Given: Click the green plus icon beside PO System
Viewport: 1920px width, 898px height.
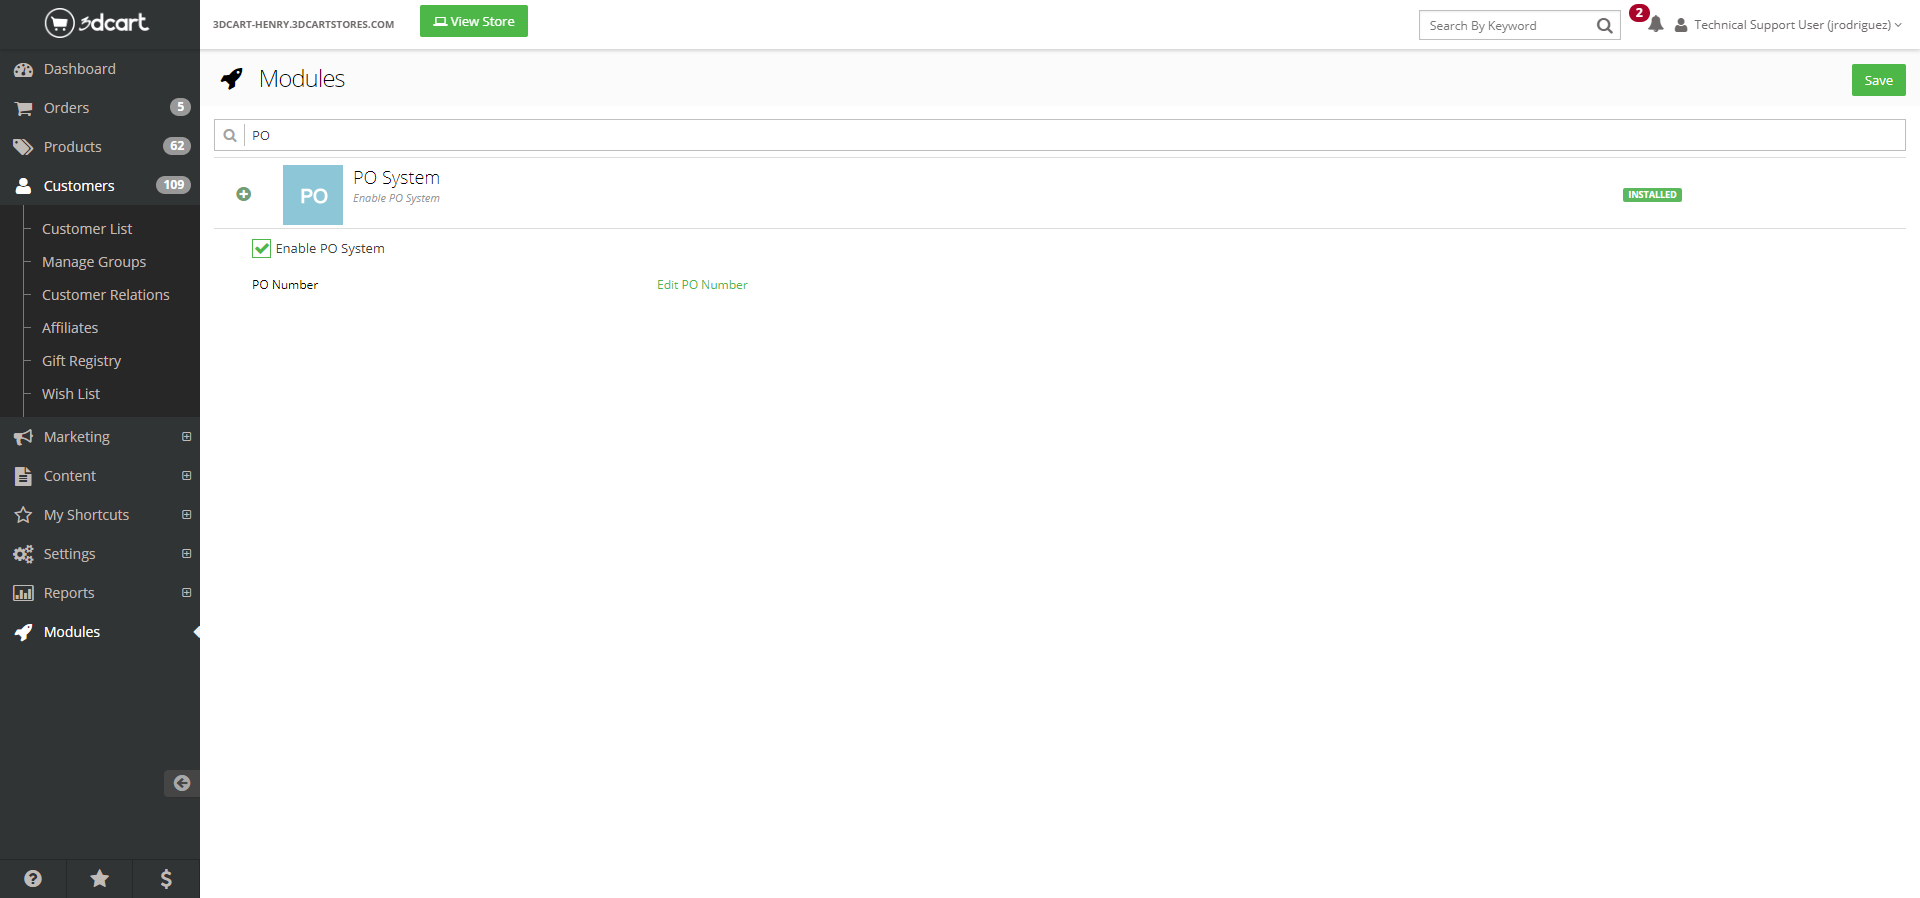Looking at the screenshot, I should click(244, 194).
